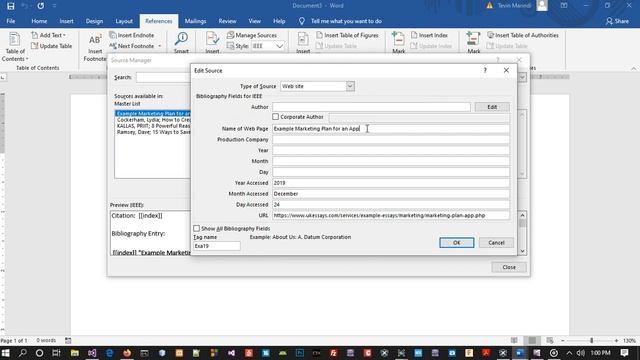Viewport: 640px width, 360px height.
Task: Select Example Marketing Plan source in list
Action: point(153,113)
